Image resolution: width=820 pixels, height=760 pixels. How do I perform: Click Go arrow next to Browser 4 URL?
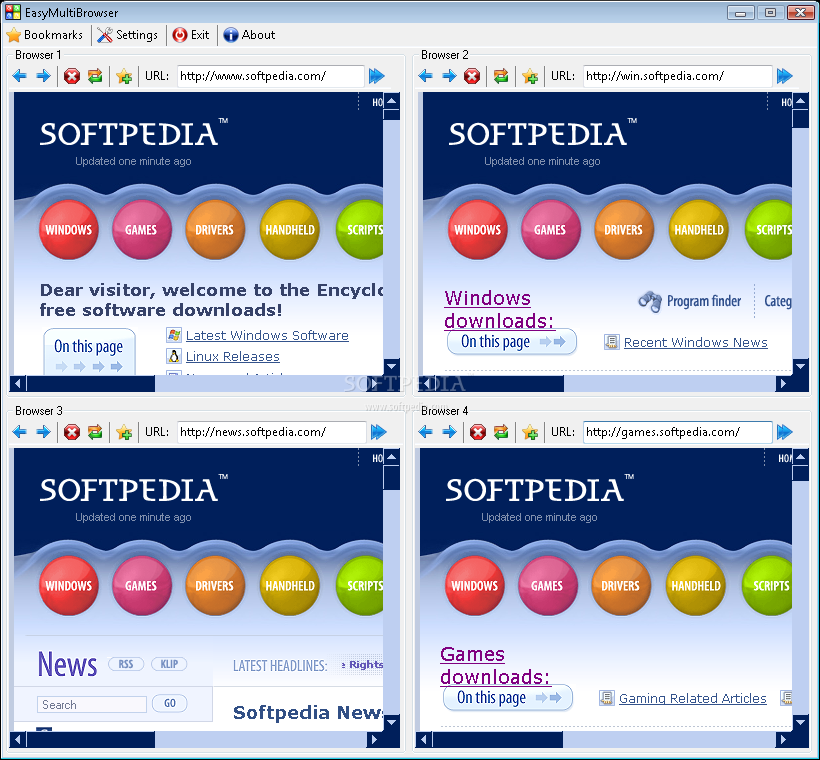tap(784, 432)
